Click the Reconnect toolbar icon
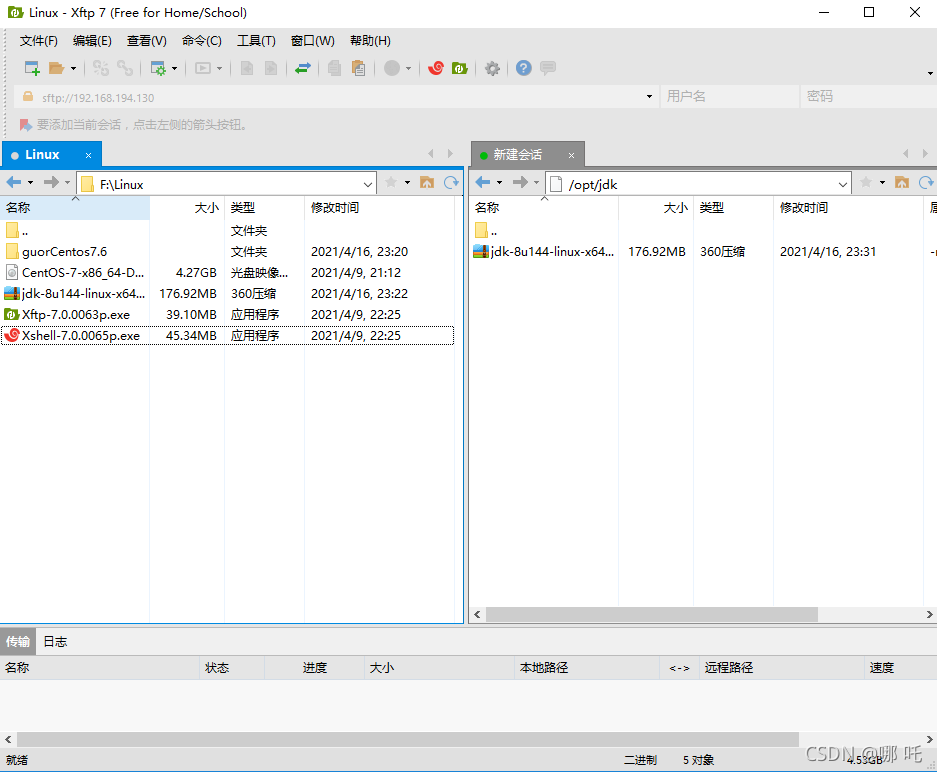The image size is (937, 772). 100,68
